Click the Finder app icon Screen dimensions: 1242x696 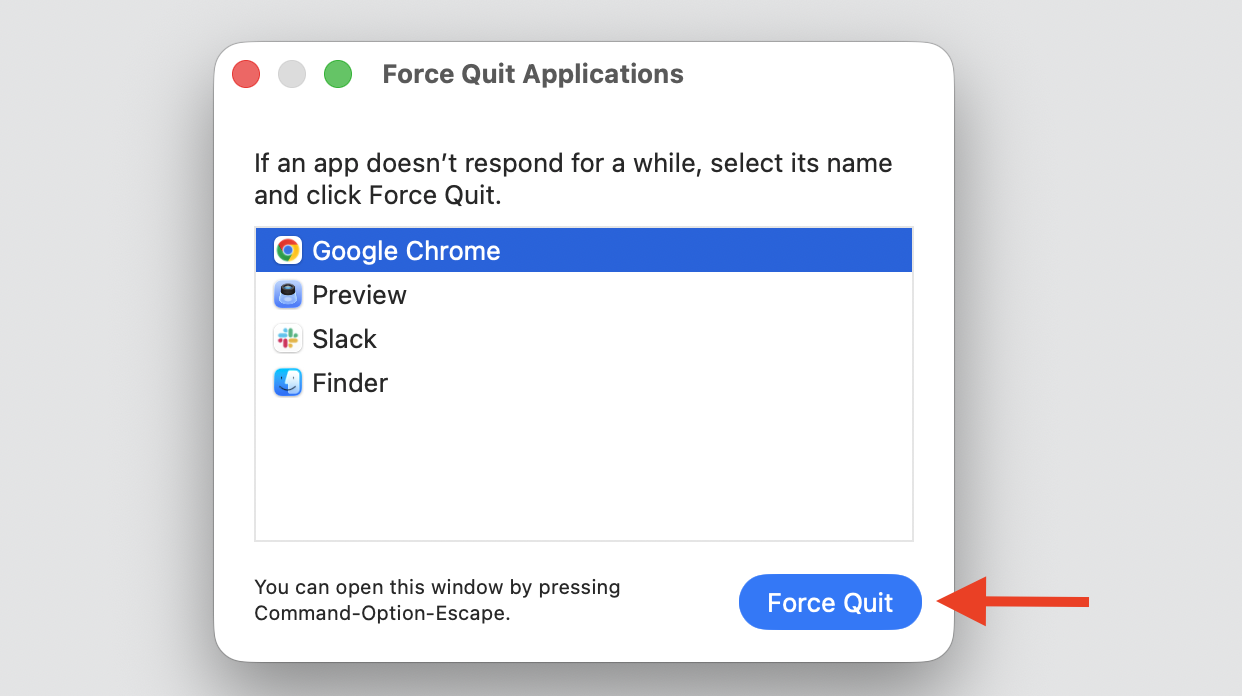coord(288,382)
